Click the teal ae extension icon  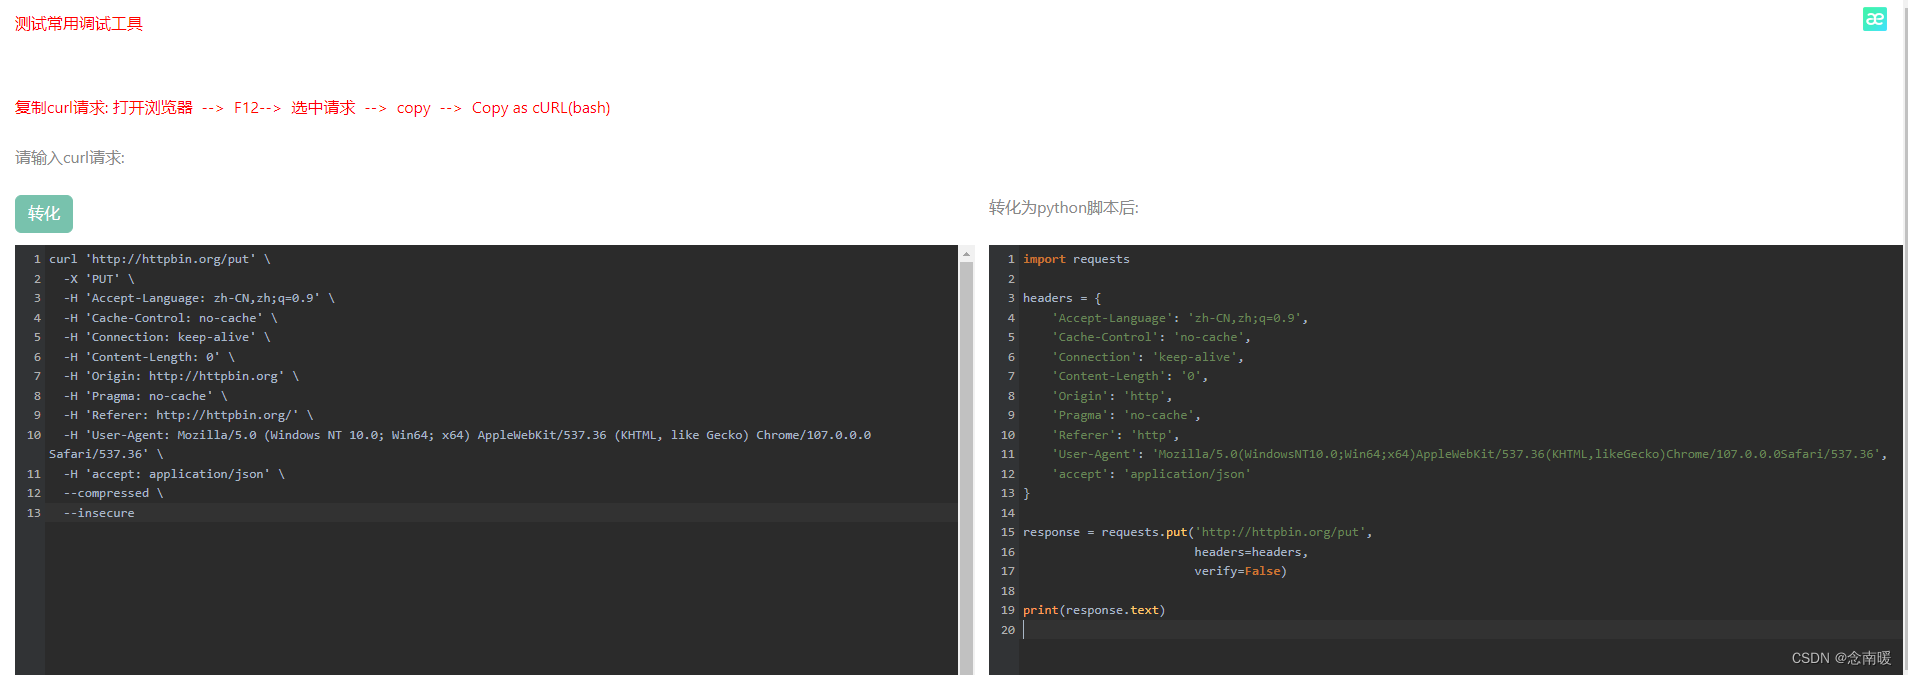(x=1875, y=19)
